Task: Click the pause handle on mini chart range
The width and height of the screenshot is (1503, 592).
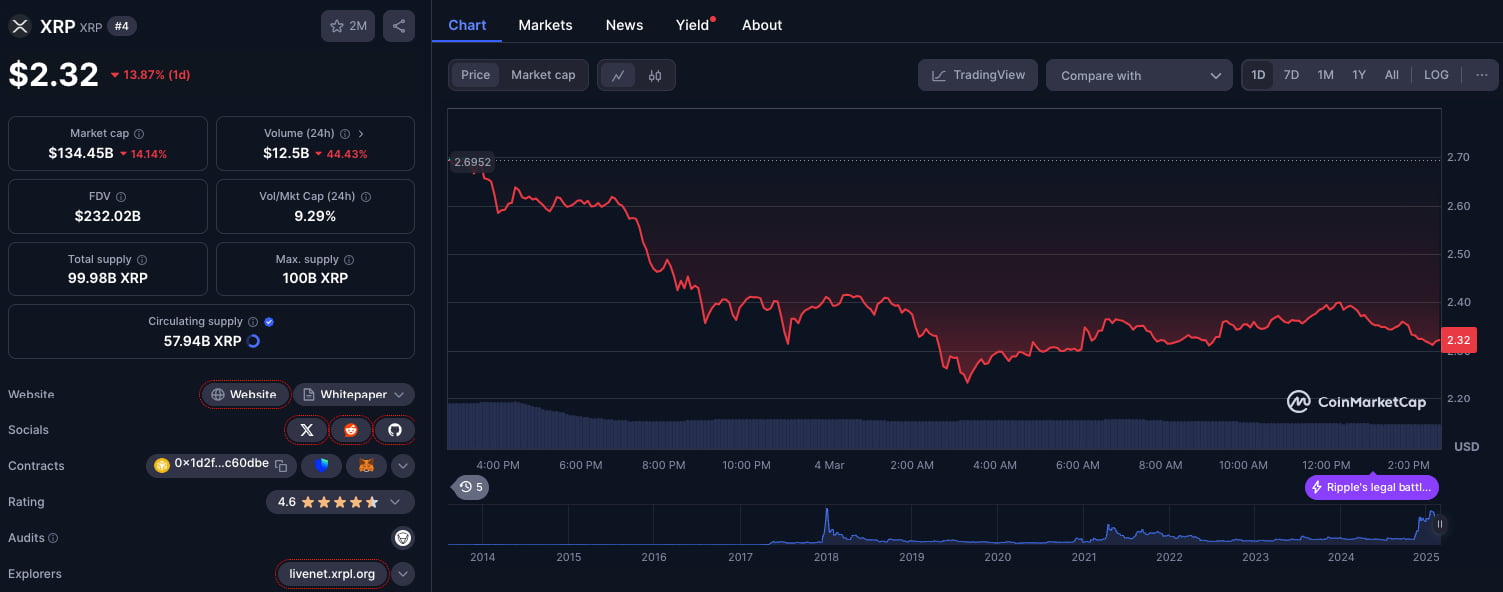Action: [1440, 524]
